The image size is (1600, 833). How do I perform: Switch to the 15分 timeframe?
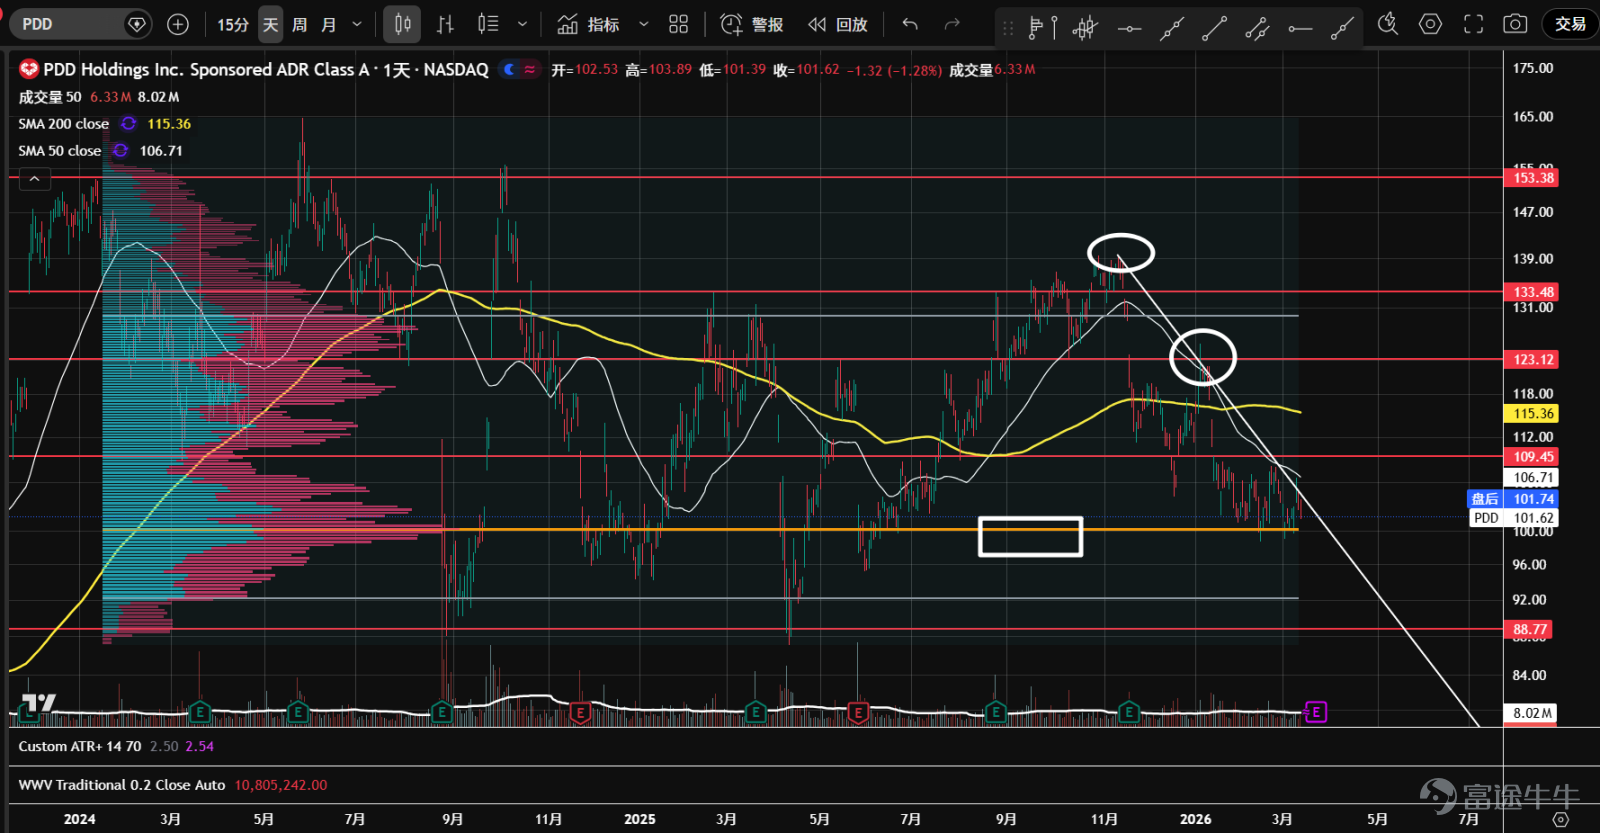(233, 24)
